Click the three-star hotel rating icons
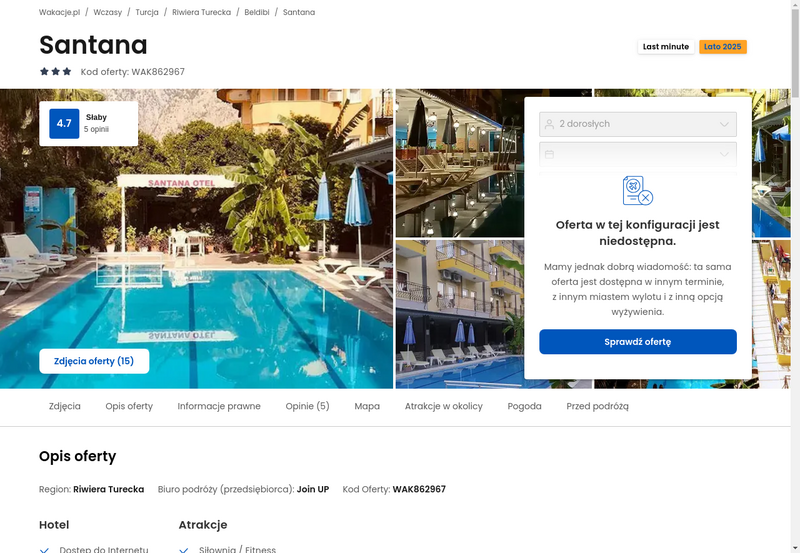Screen dimensions: 800x553 click(x=56, y=71)
